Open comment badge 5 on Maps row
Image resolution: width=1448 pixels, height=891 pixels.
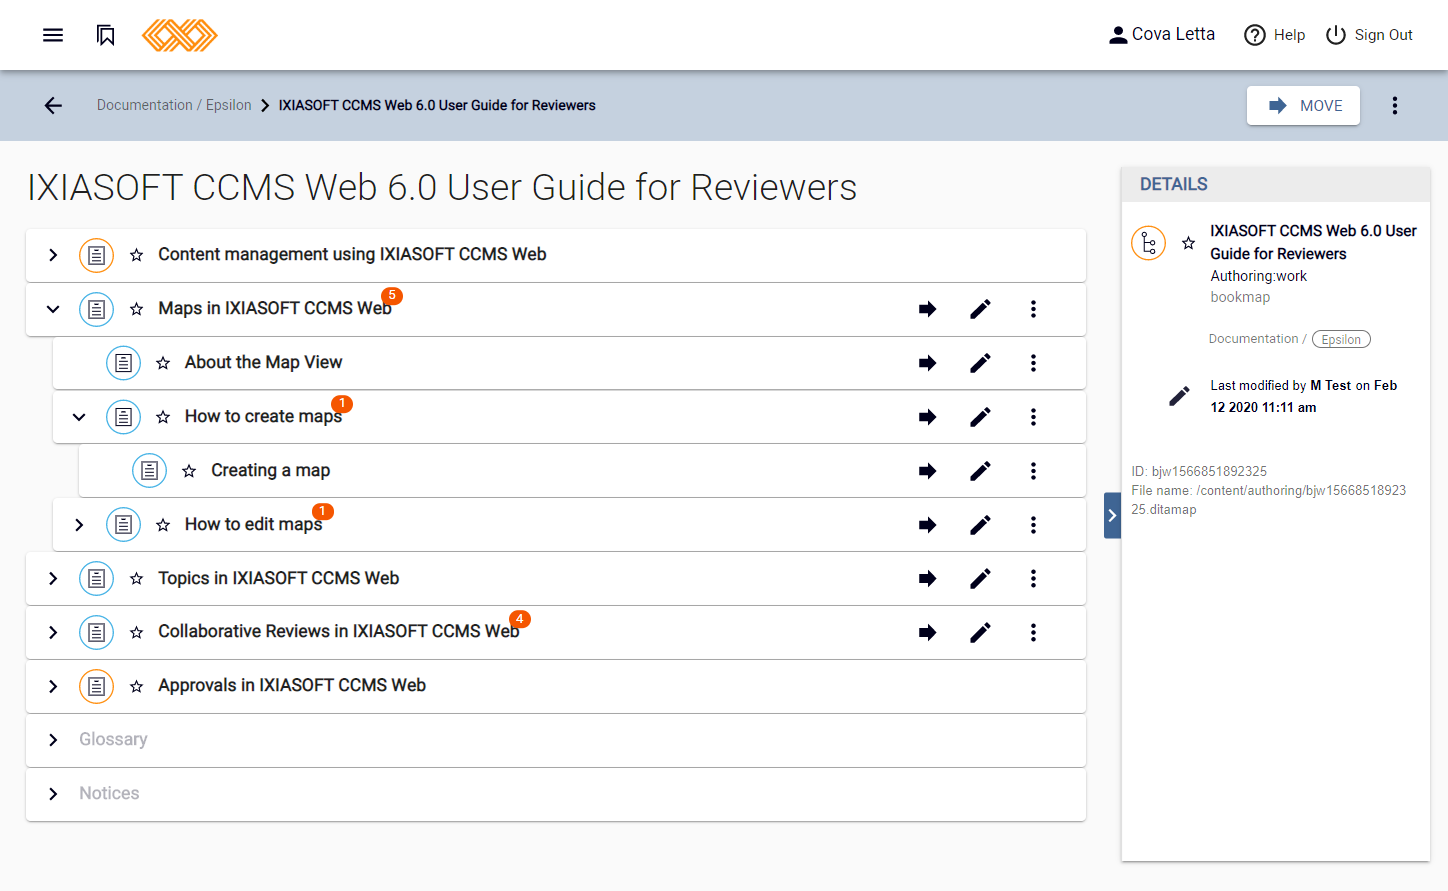pos(393,296)
